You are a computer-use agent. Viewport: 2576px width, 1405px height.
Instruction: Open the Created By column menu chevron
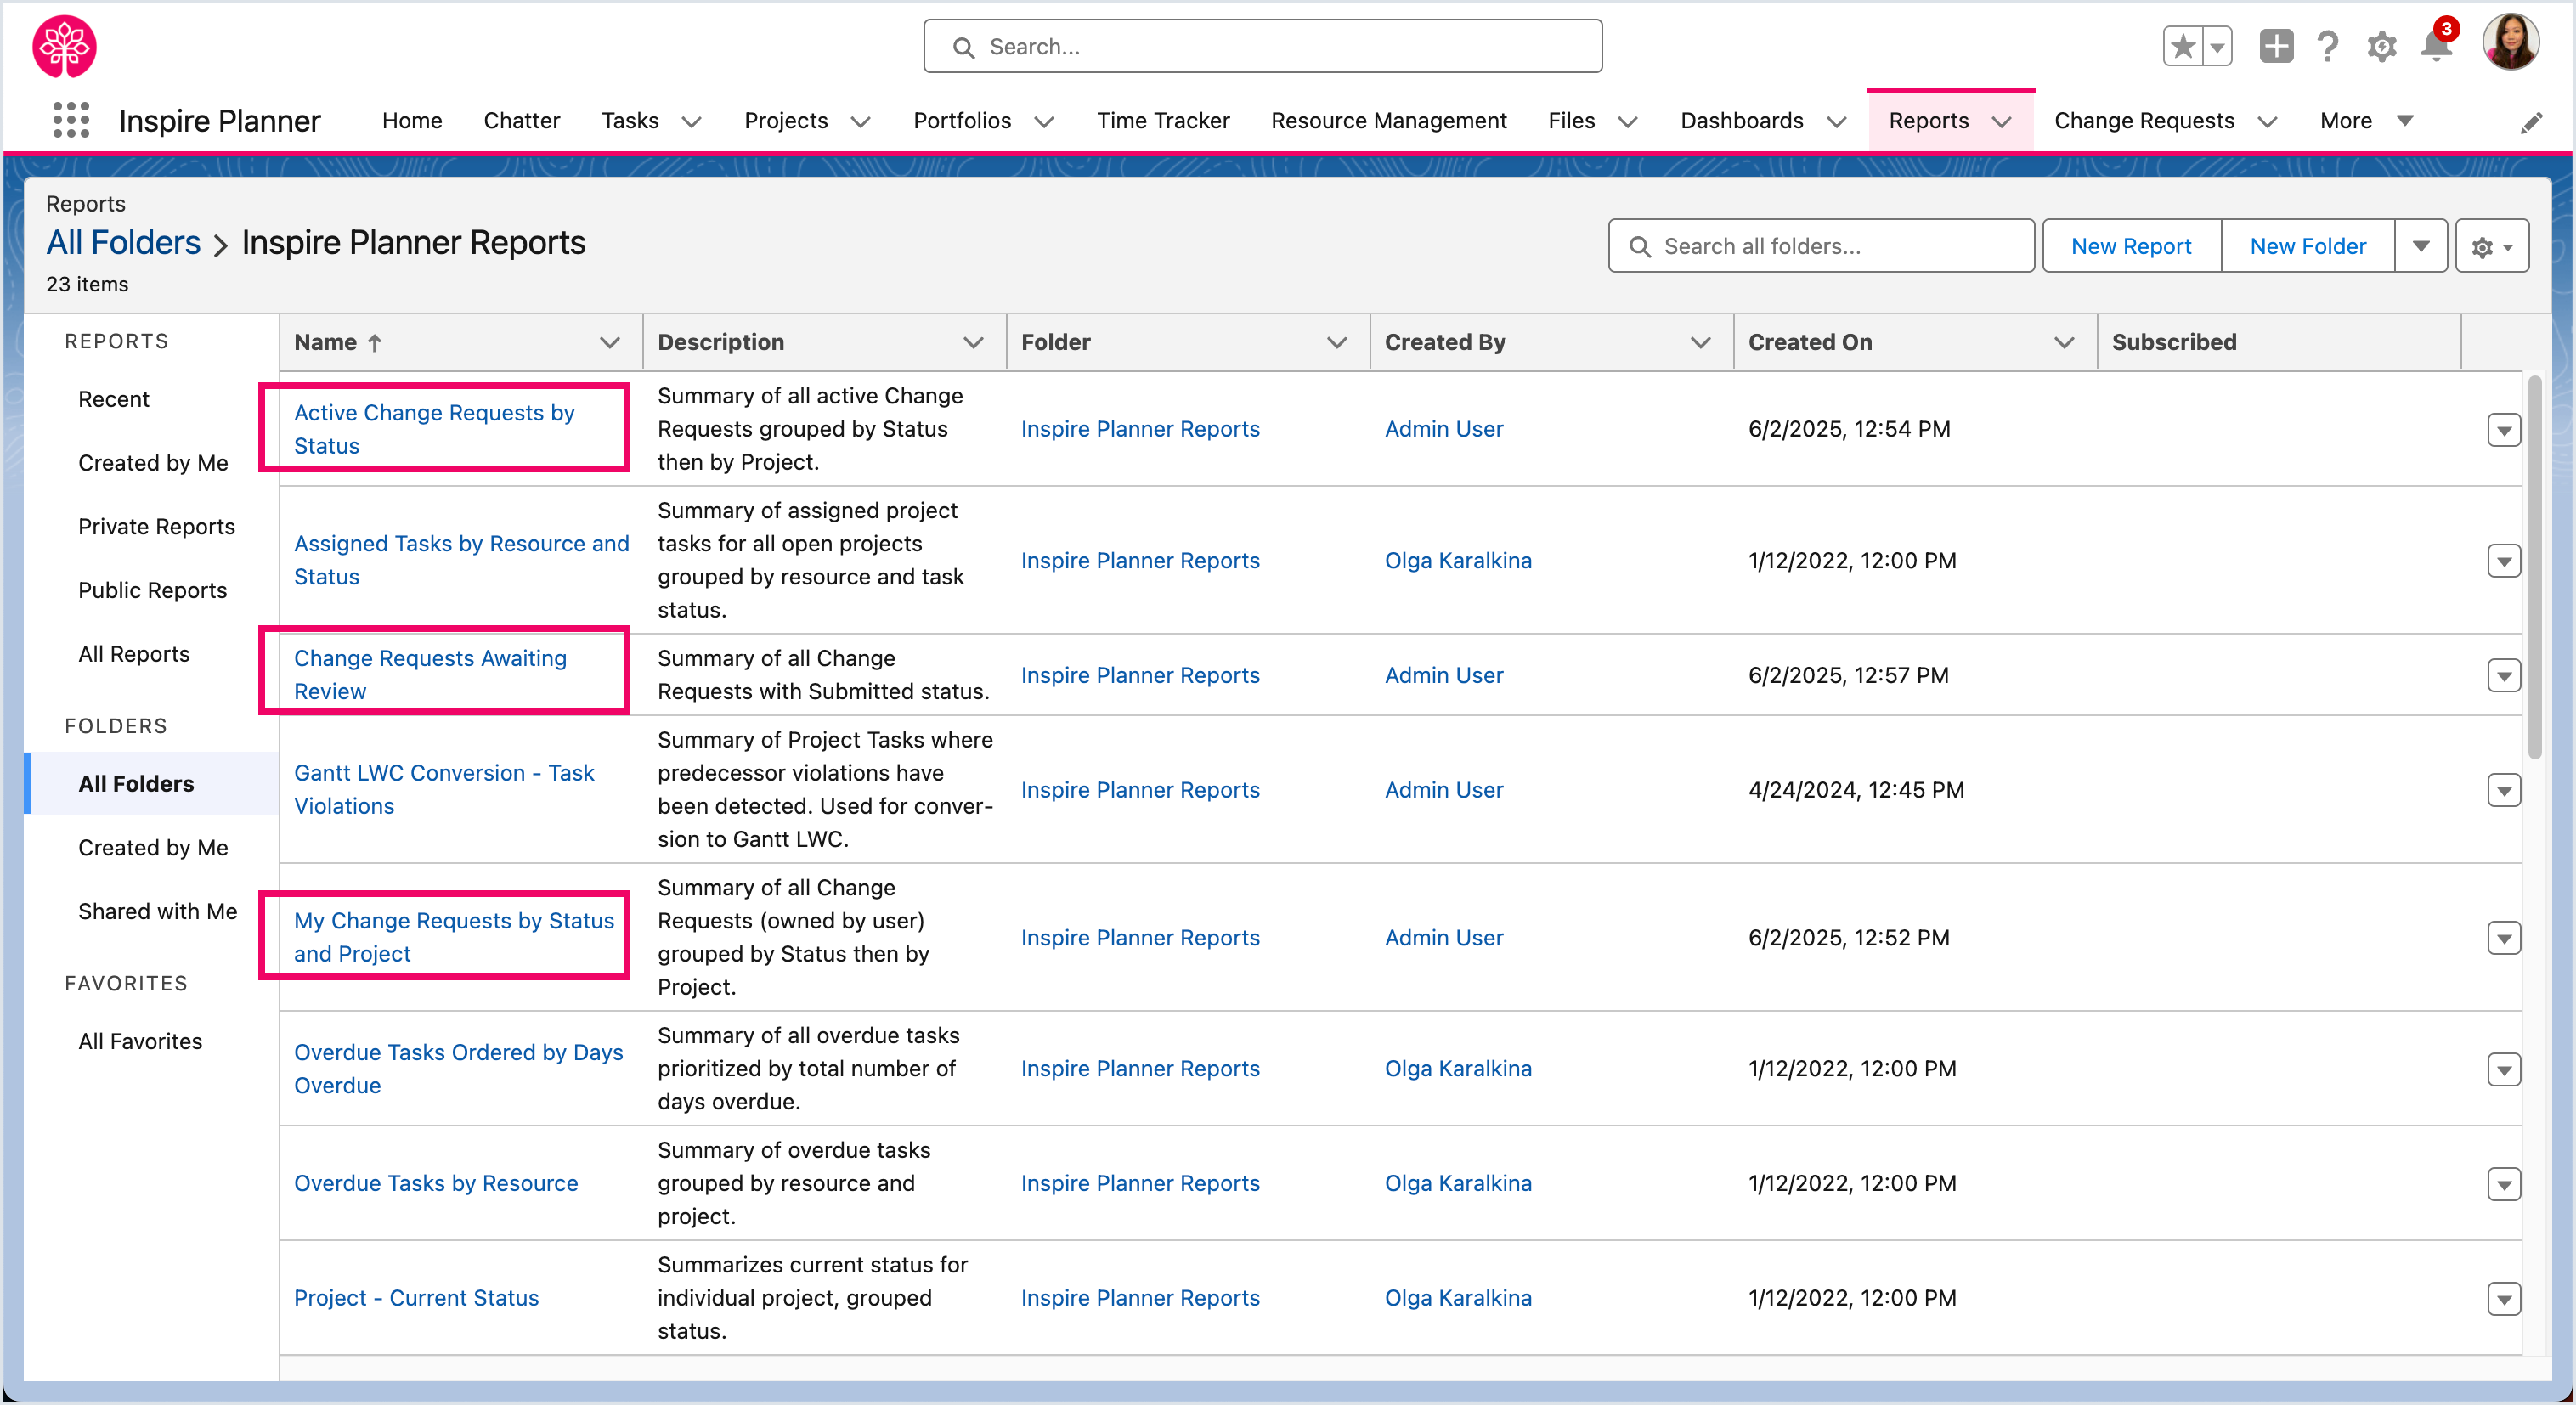pyautogui.click(x=1700, y=342)
